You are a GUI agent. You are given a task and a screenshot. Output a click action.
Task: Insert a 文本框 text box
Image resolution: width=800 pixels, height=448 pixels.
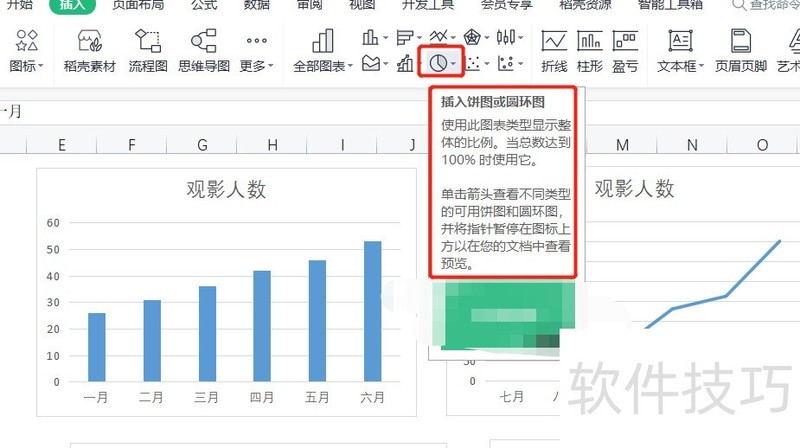680,51
